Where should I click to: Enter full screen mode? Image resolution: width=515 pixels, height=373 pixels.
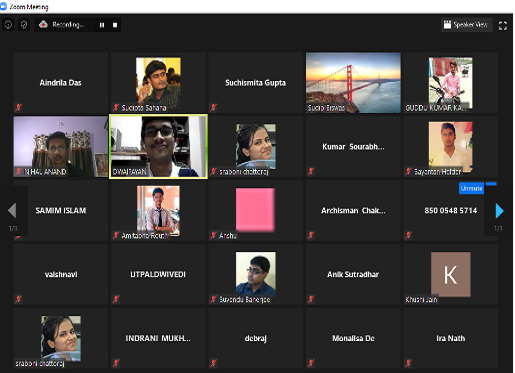tap(503, 26)
